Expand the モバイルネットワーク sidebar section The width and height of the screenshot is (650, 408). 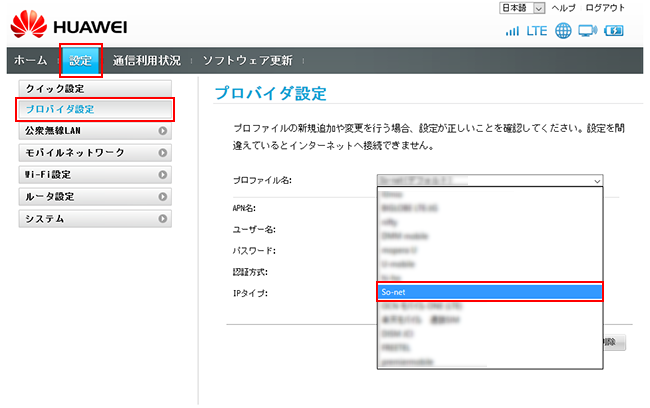[95, 153]
